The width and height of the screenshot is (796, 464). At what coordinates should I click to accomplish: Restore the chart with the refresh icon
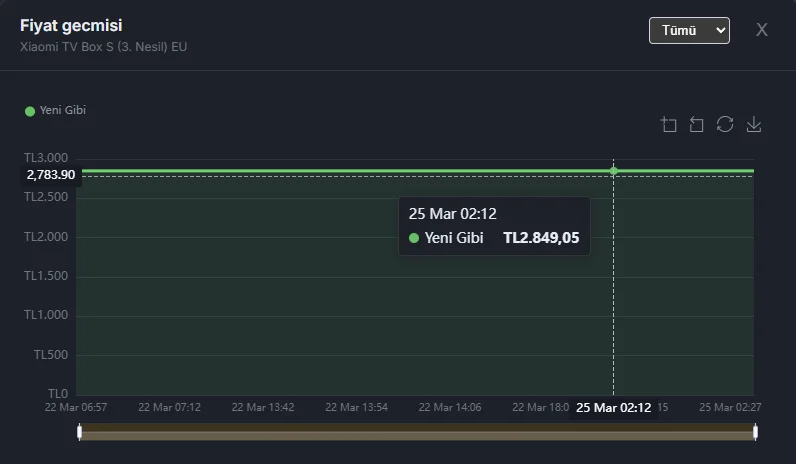coord(725,124)
